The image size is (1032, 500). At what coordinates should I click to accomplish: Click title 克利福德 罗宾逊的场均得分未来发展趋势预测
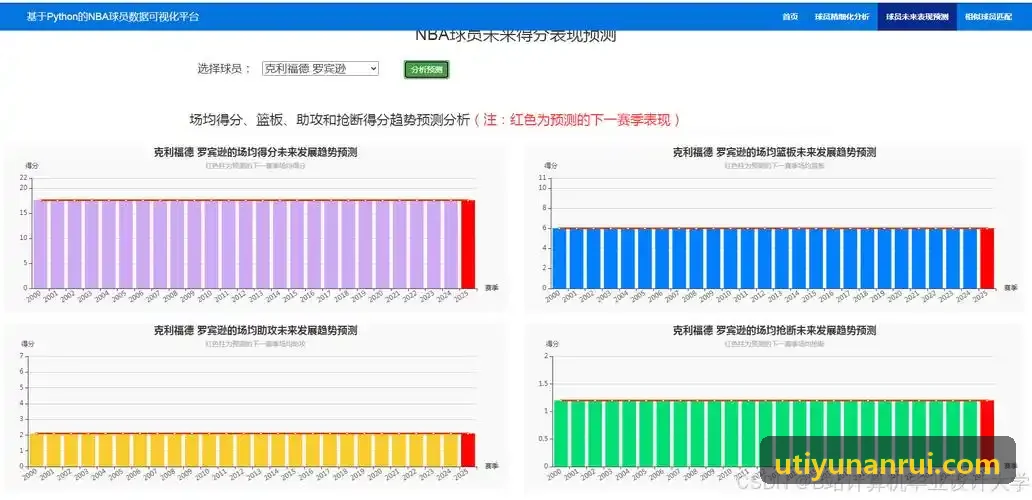pos(255,153)
